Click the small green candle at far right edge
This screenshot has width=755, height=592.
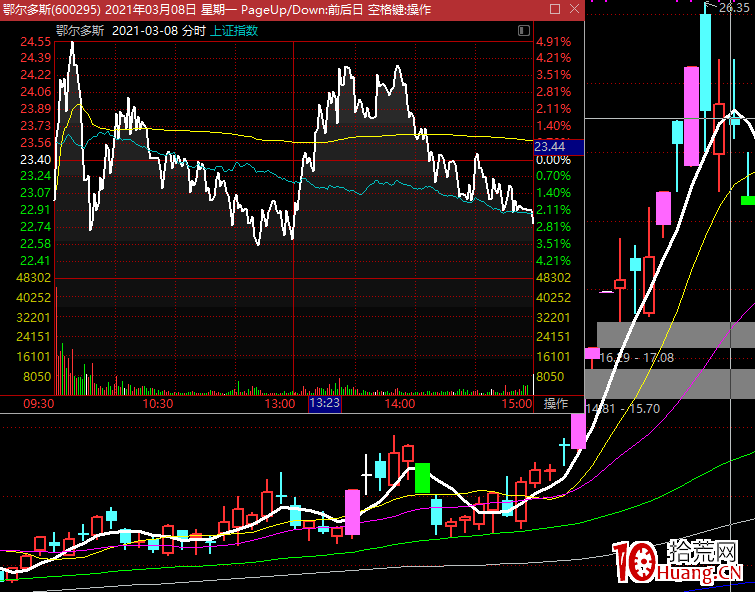click(x=748, y=200)
